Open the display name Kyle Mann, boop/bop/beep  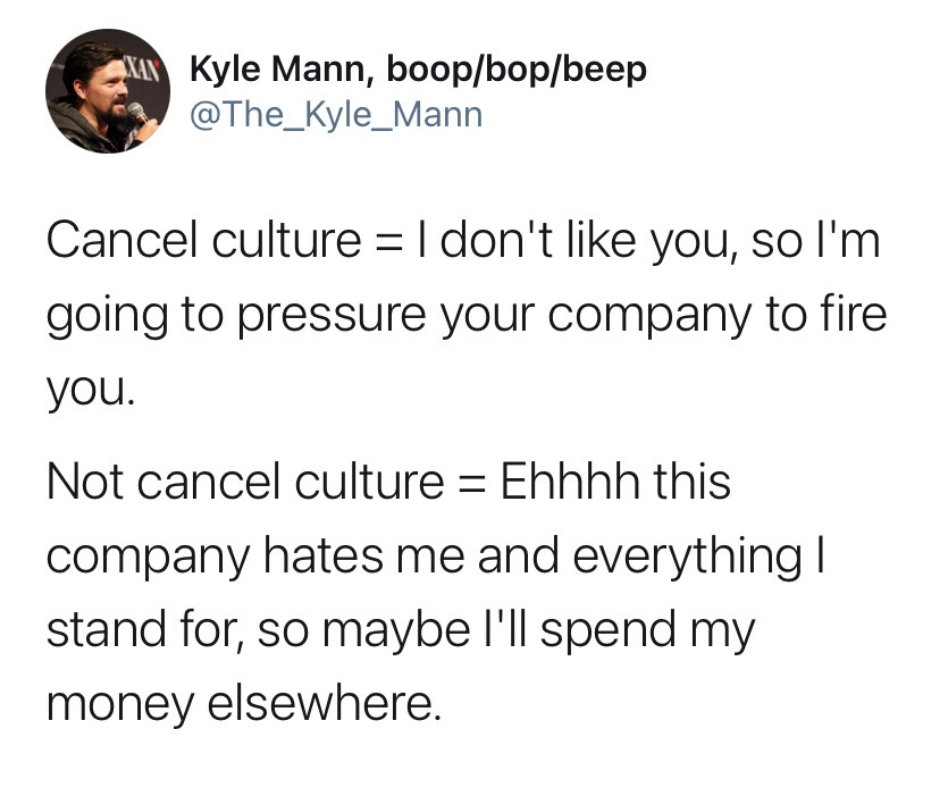pos(417,69)
